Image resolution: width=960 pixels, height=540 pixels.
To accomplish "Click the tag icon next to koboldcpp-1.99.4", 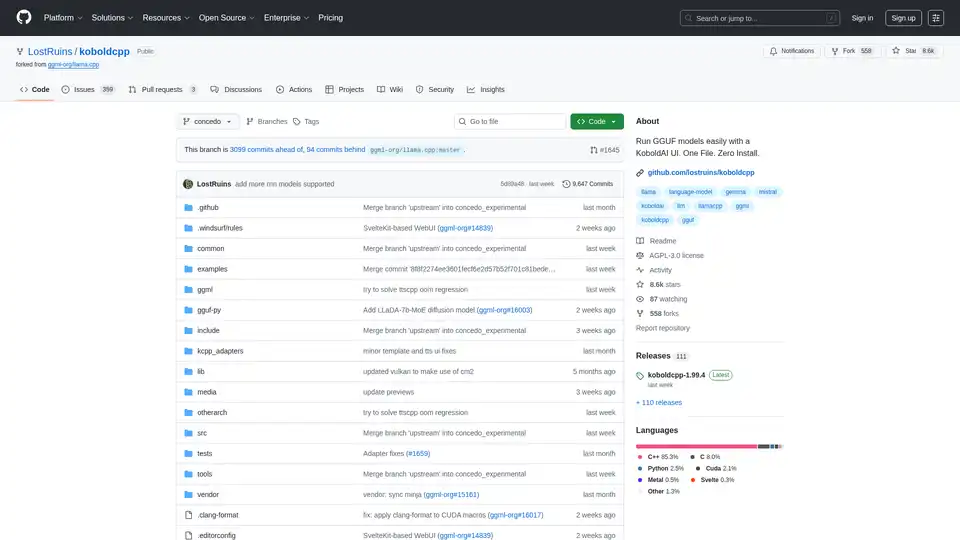I will pyautogui.click(x=640, y=375).
